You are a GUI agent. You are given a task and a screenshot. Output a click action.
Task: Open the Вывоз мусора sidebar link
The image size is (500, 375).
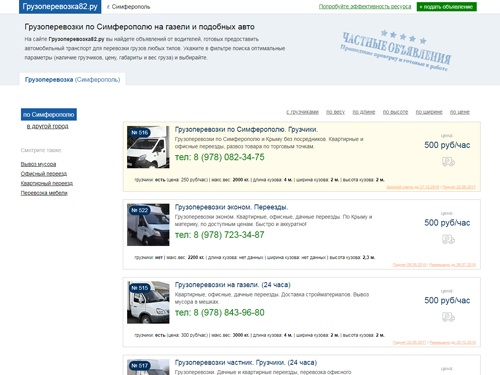point(38,164)
